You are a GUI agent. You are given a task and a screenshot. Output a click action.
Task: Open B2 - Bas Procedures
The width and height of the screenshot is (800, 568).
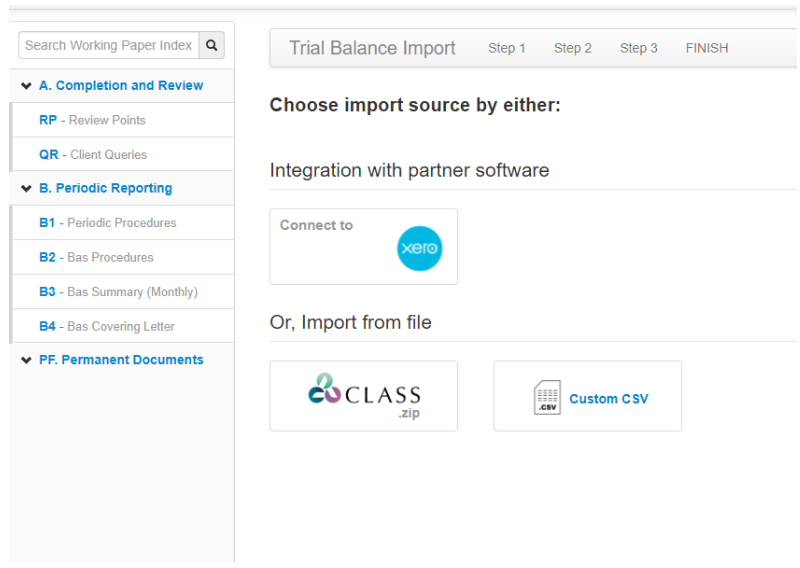96,257
